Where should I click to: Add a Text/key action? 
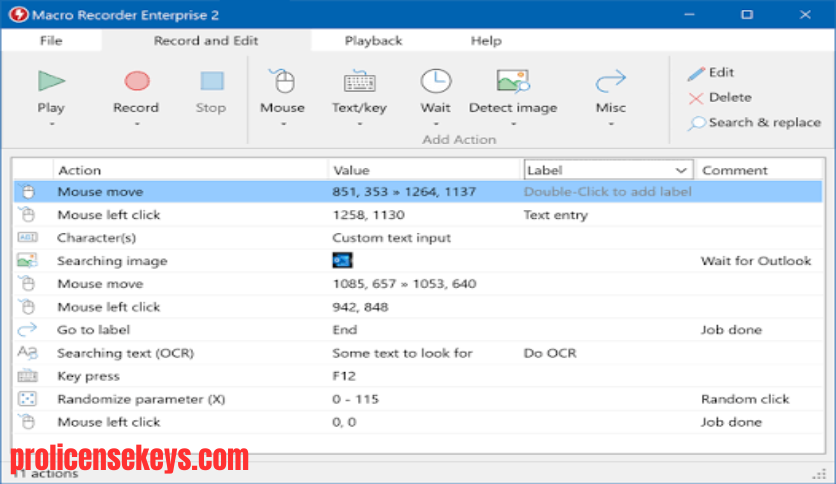pos(359,82)
